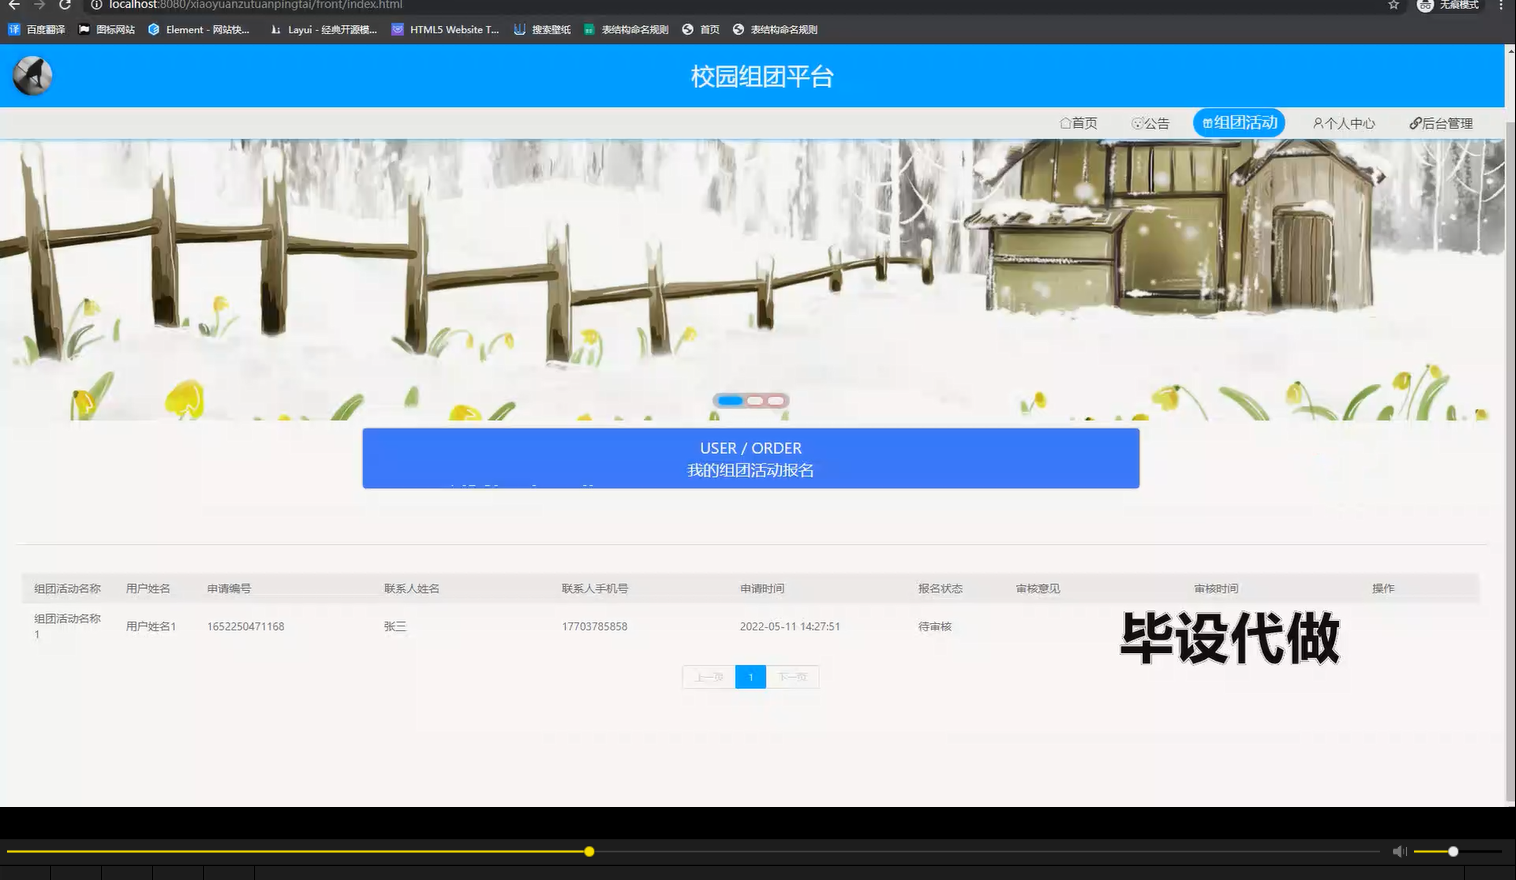
Task: Click the snowy cabin banner image
Action: point(752,280)
